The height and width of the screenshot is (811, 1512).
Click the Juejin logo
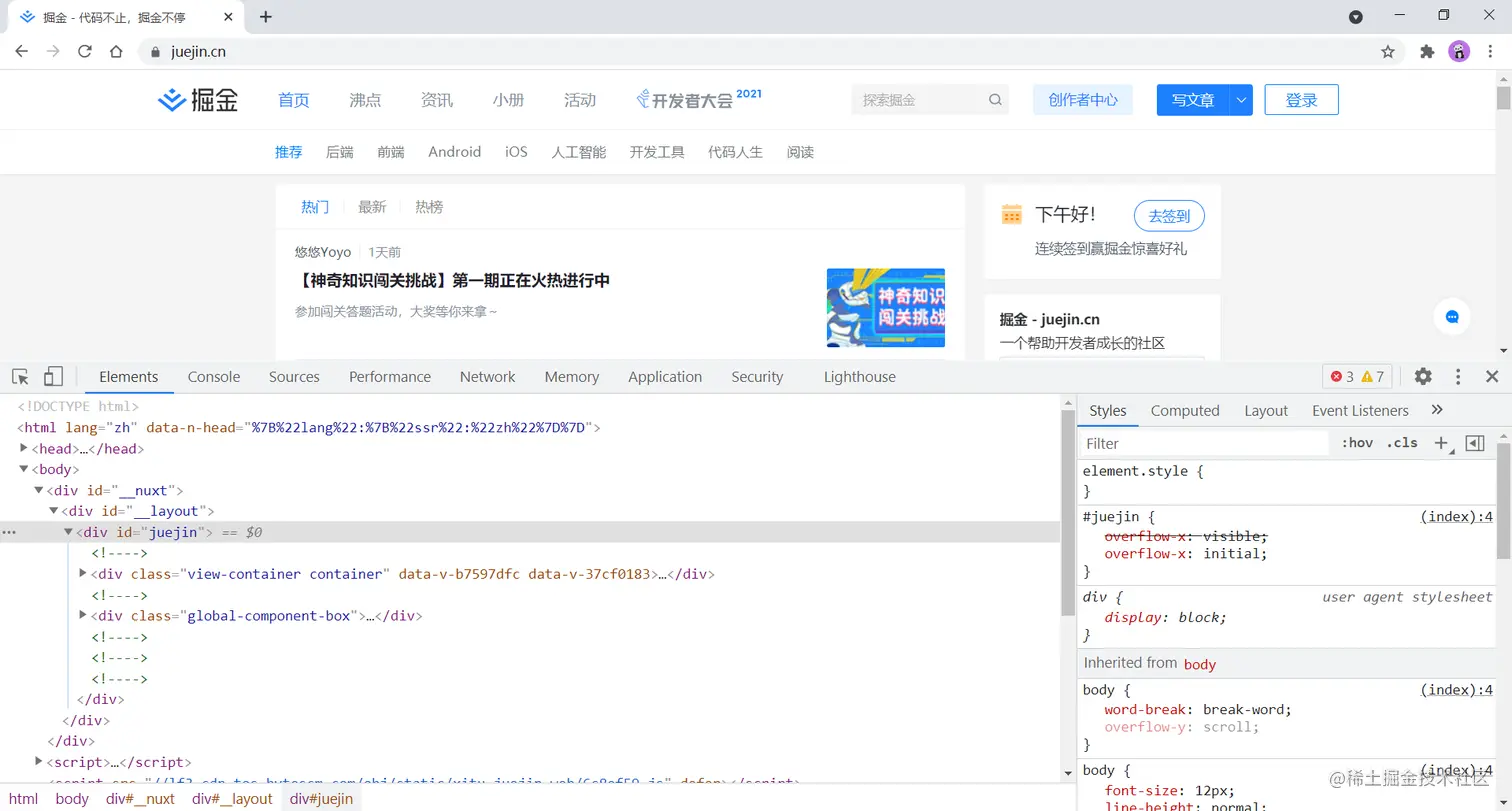tap(198, 100)
